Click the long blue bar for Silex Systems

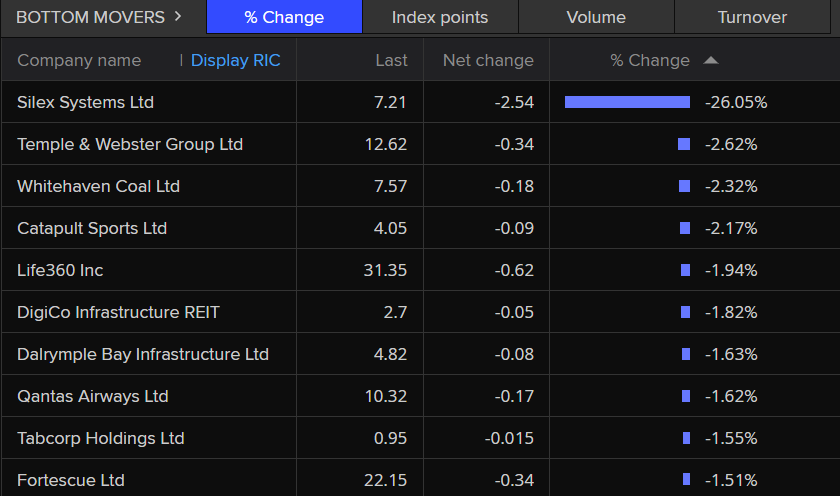tap(627, 102)
